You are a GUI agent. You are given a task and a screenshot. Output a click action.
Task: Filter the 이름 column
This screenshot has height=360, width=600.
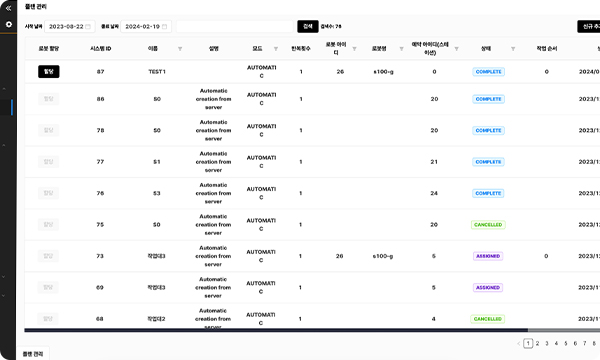(x=180, y=49)
